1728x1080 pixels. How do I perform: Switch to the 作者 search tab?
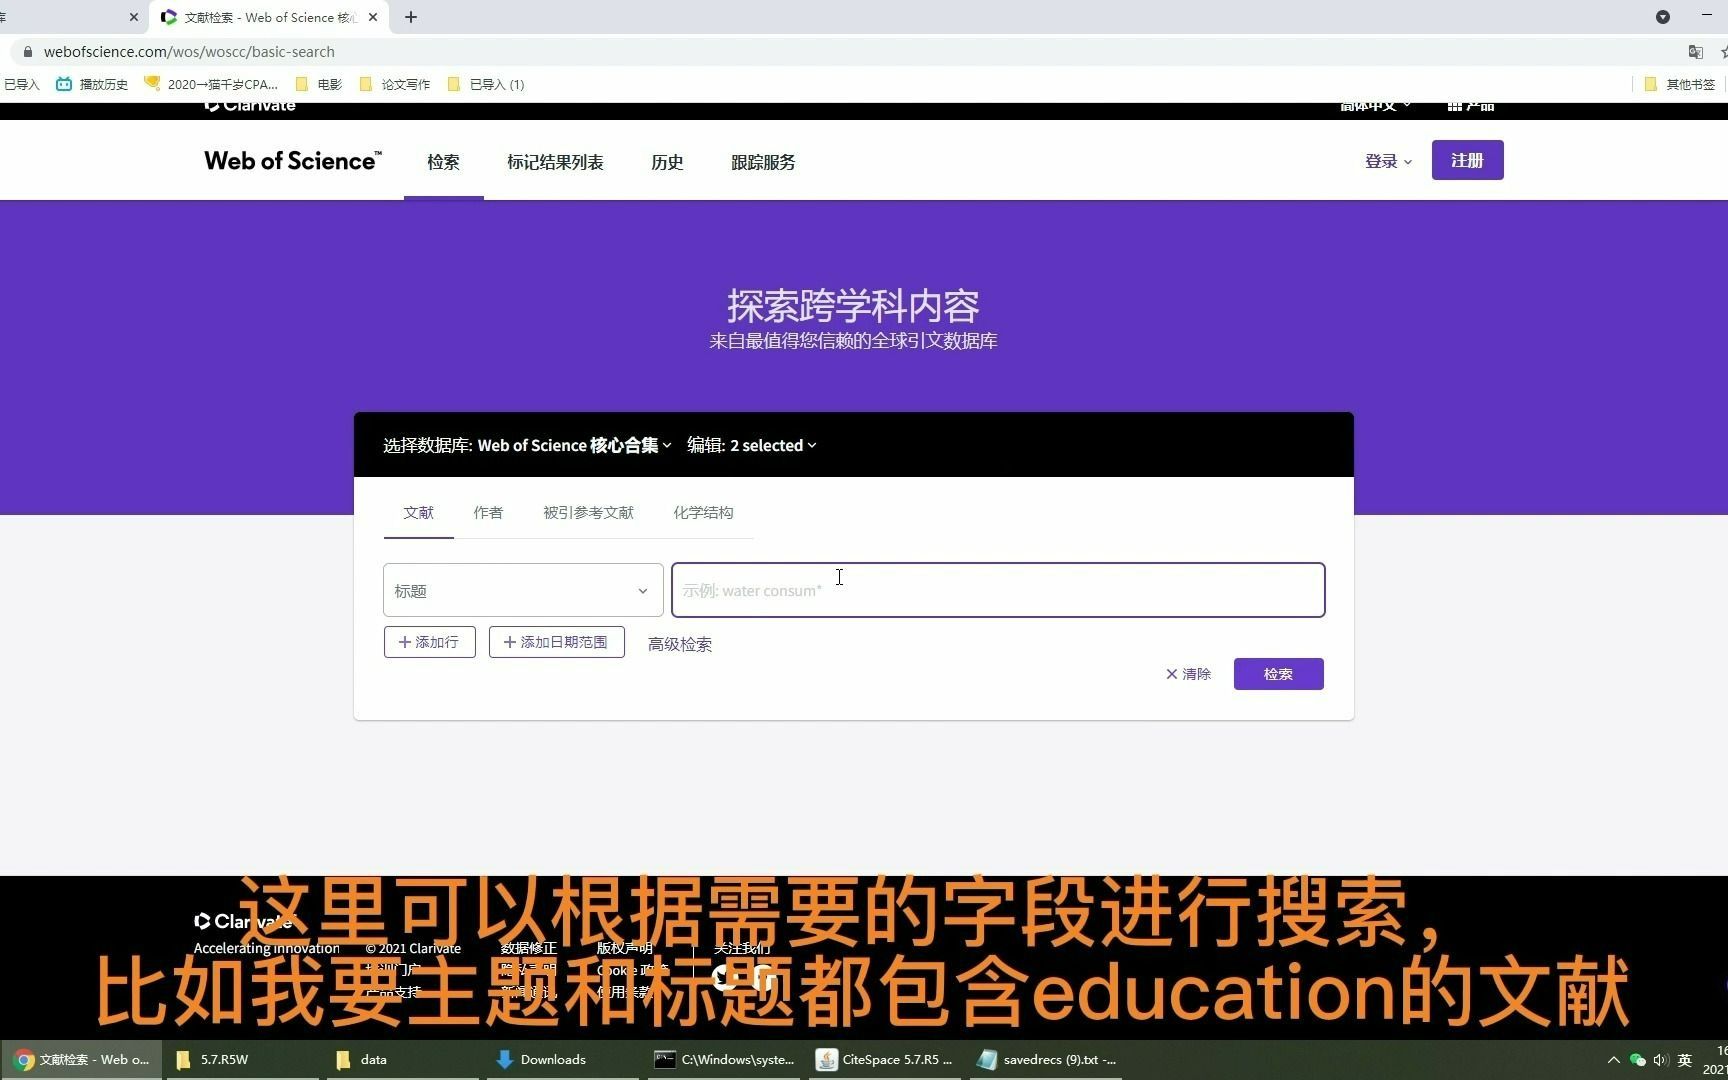pos(488,513)
